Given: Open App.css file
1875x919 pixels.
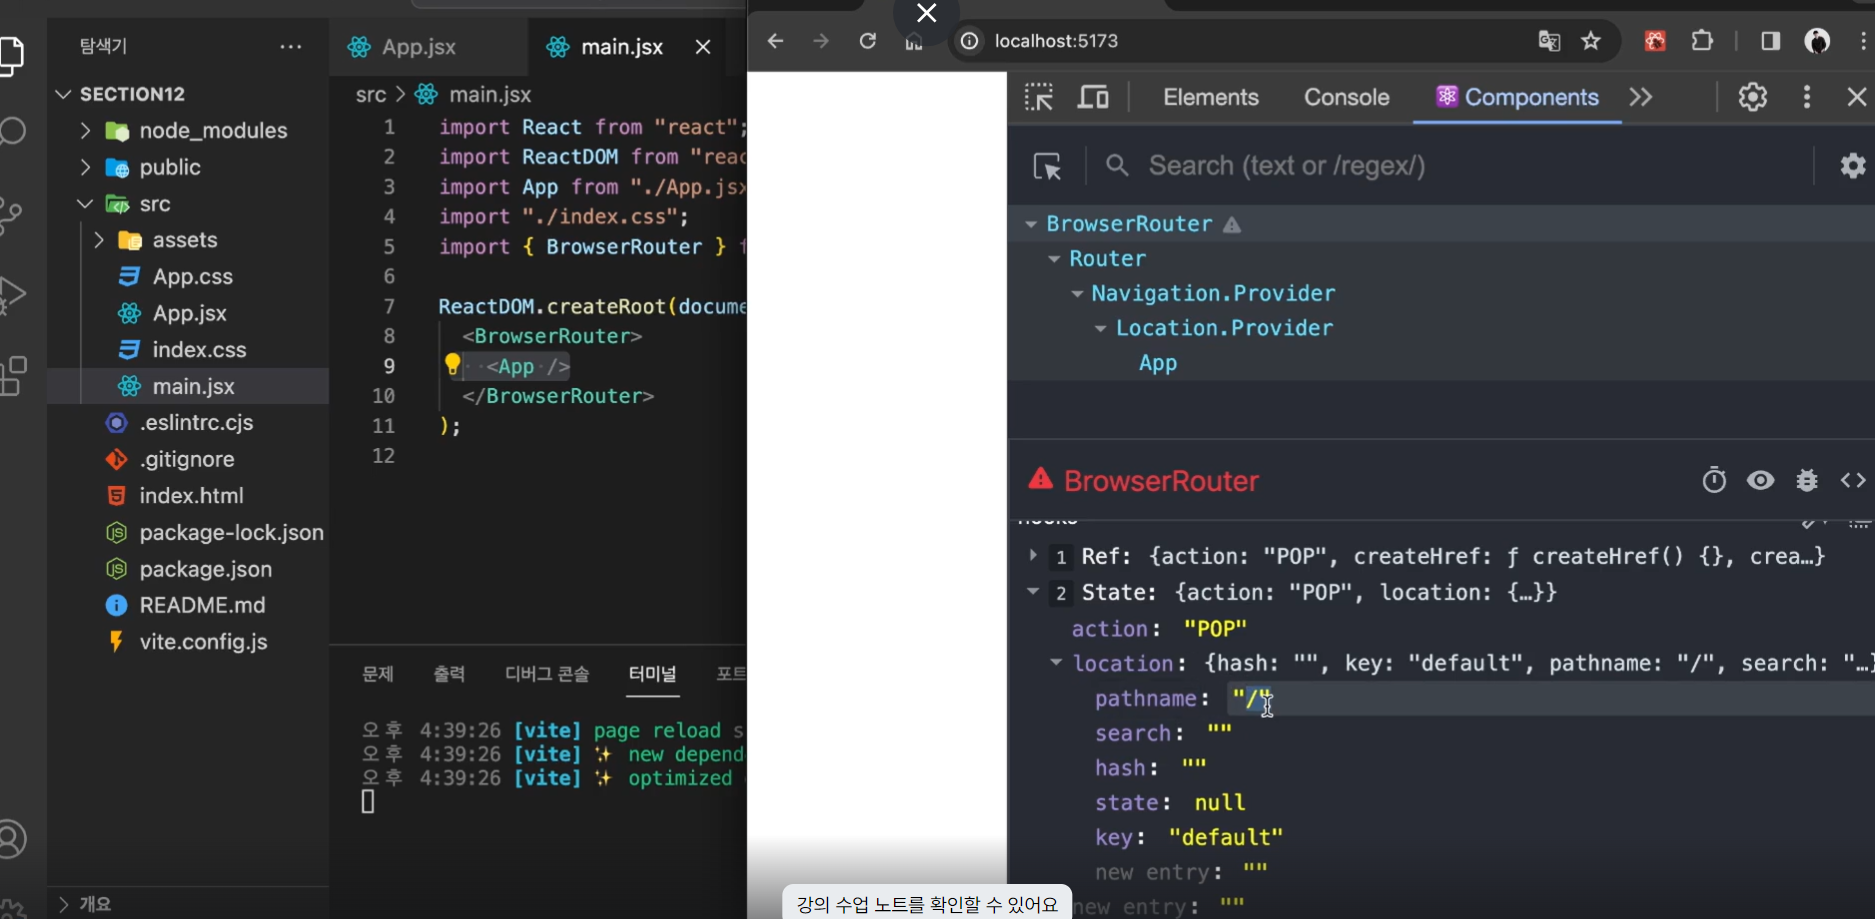Looking at the screenshot, I should [x=193, y=277].
